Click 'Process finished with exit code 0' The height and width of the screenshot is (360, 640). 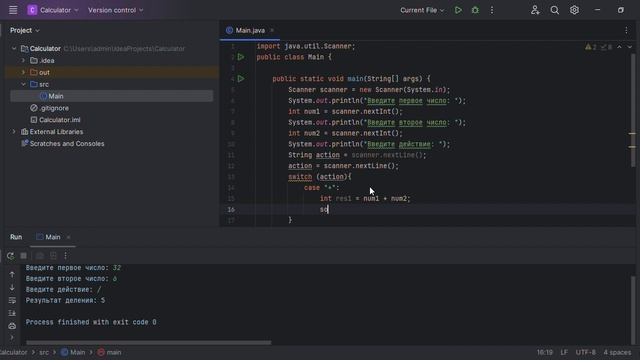(x=91, y=322)
